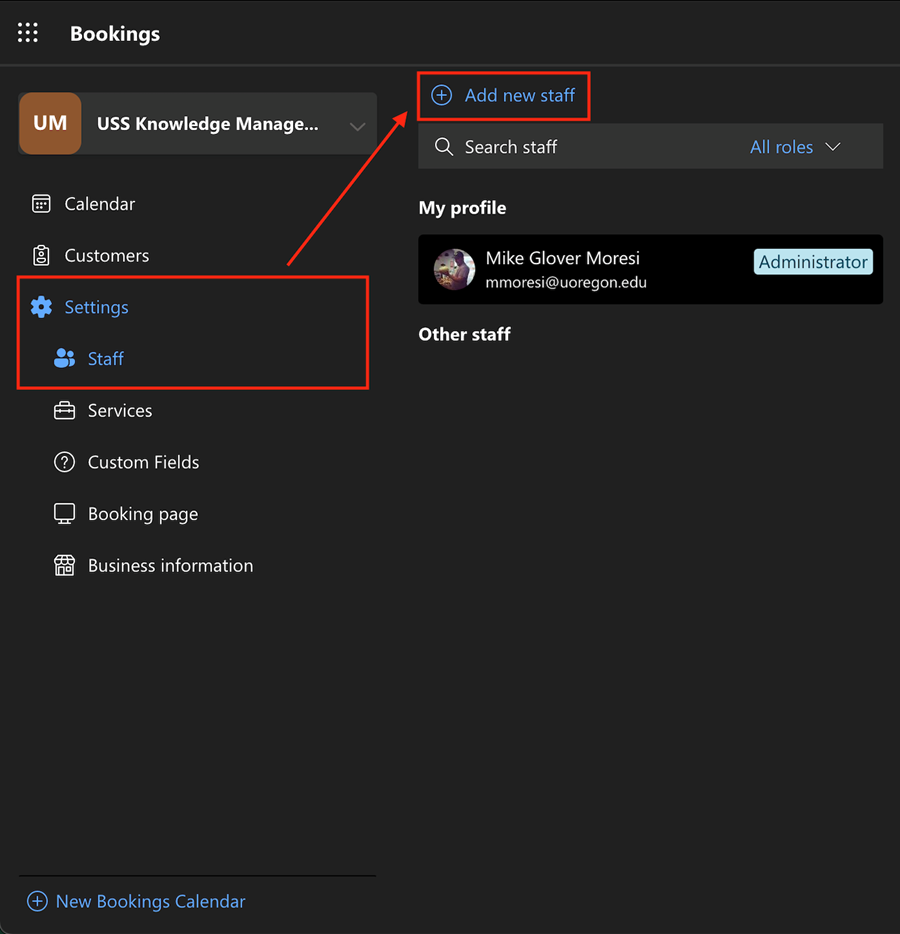The height and width of the screenshot is (934, 900).
Task: Click the UM calendar avatar tile
Action: [50, 123]
